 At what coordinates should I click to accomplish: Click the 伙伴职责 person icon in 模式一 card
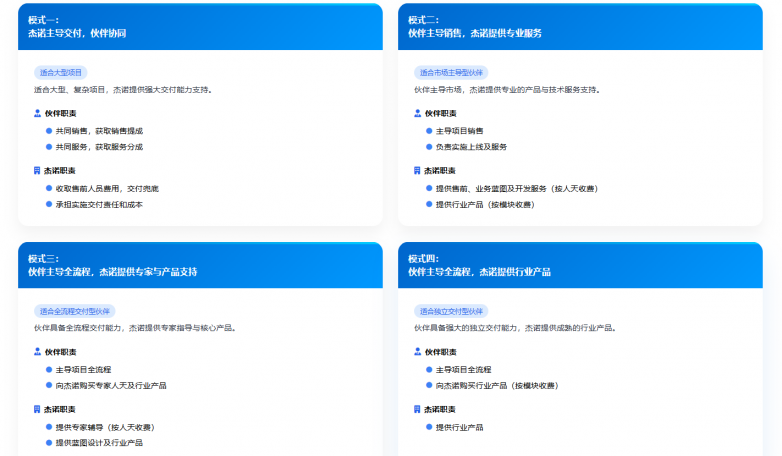38,114
